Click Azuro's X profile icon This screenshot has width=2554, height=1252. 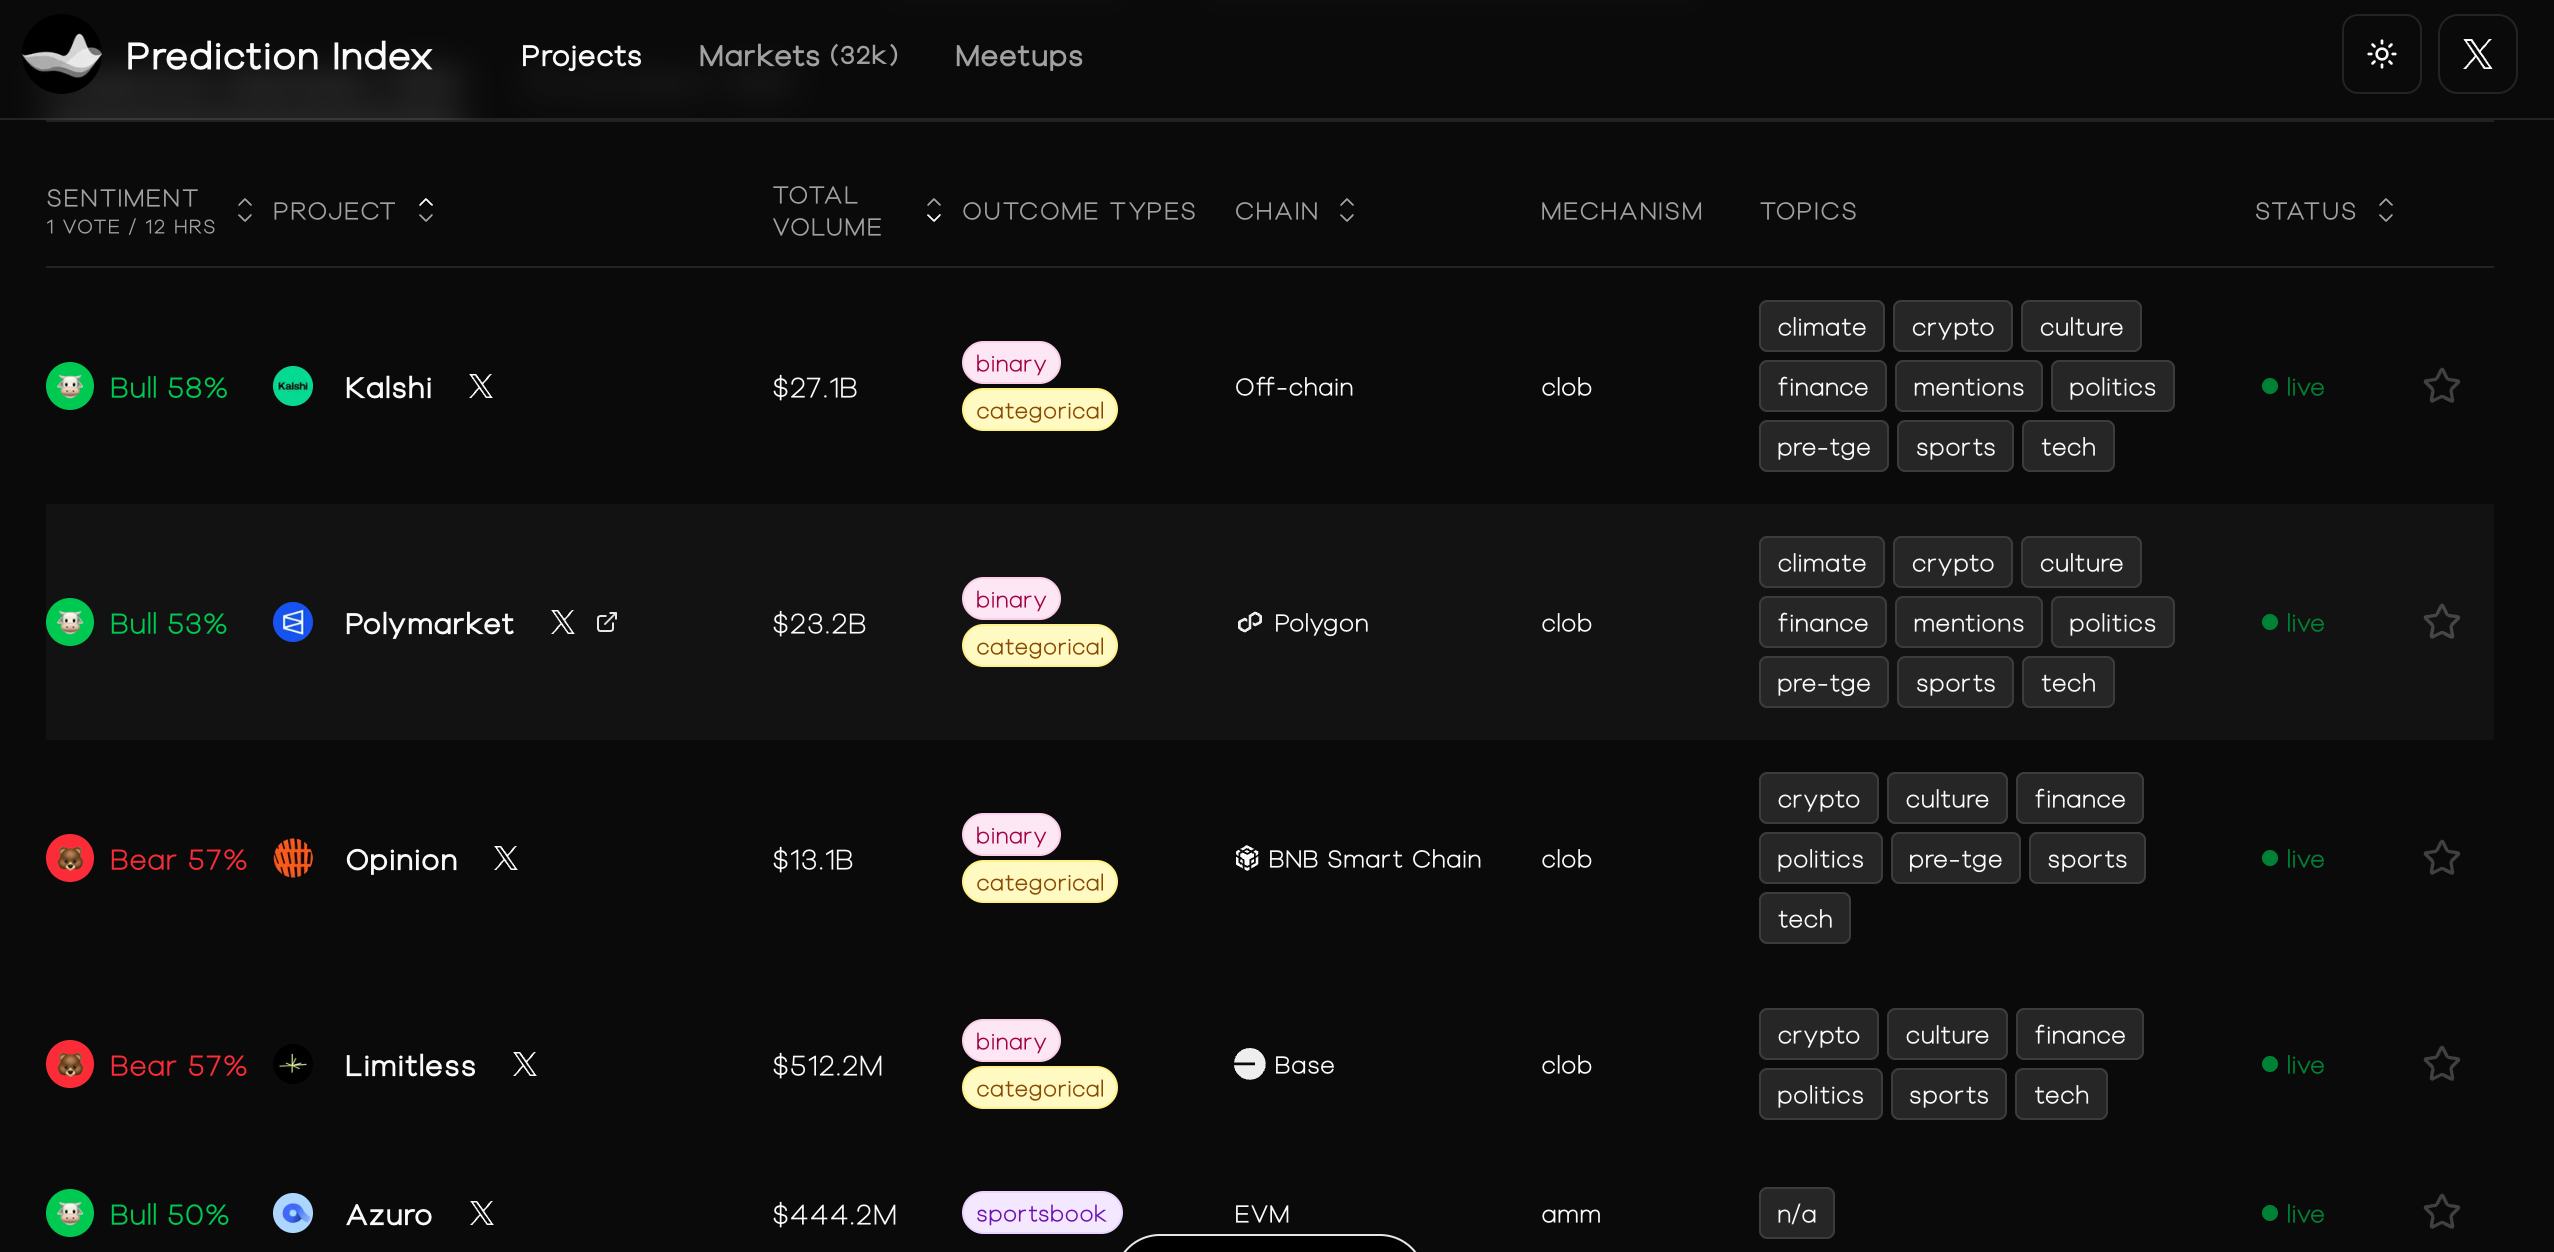[482, 1214]
